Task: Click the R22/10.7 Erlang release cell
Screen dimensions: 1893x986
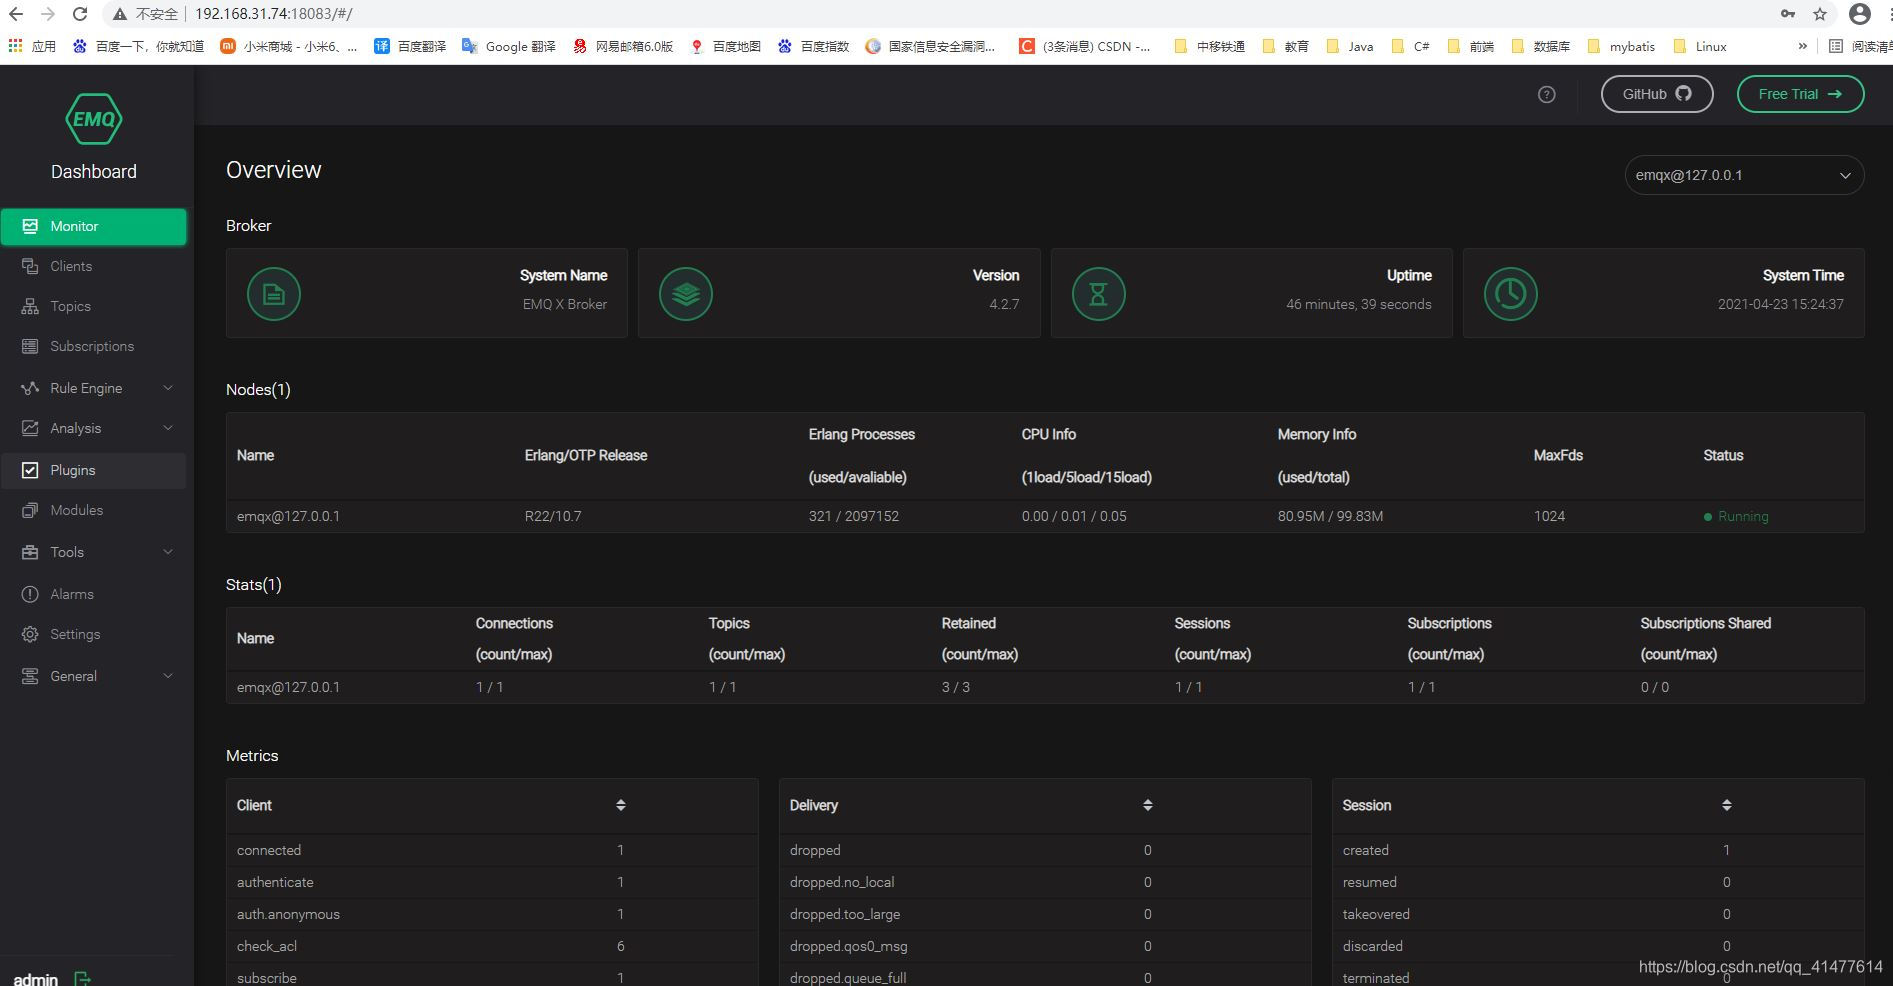Action: [x=553, y=516]
